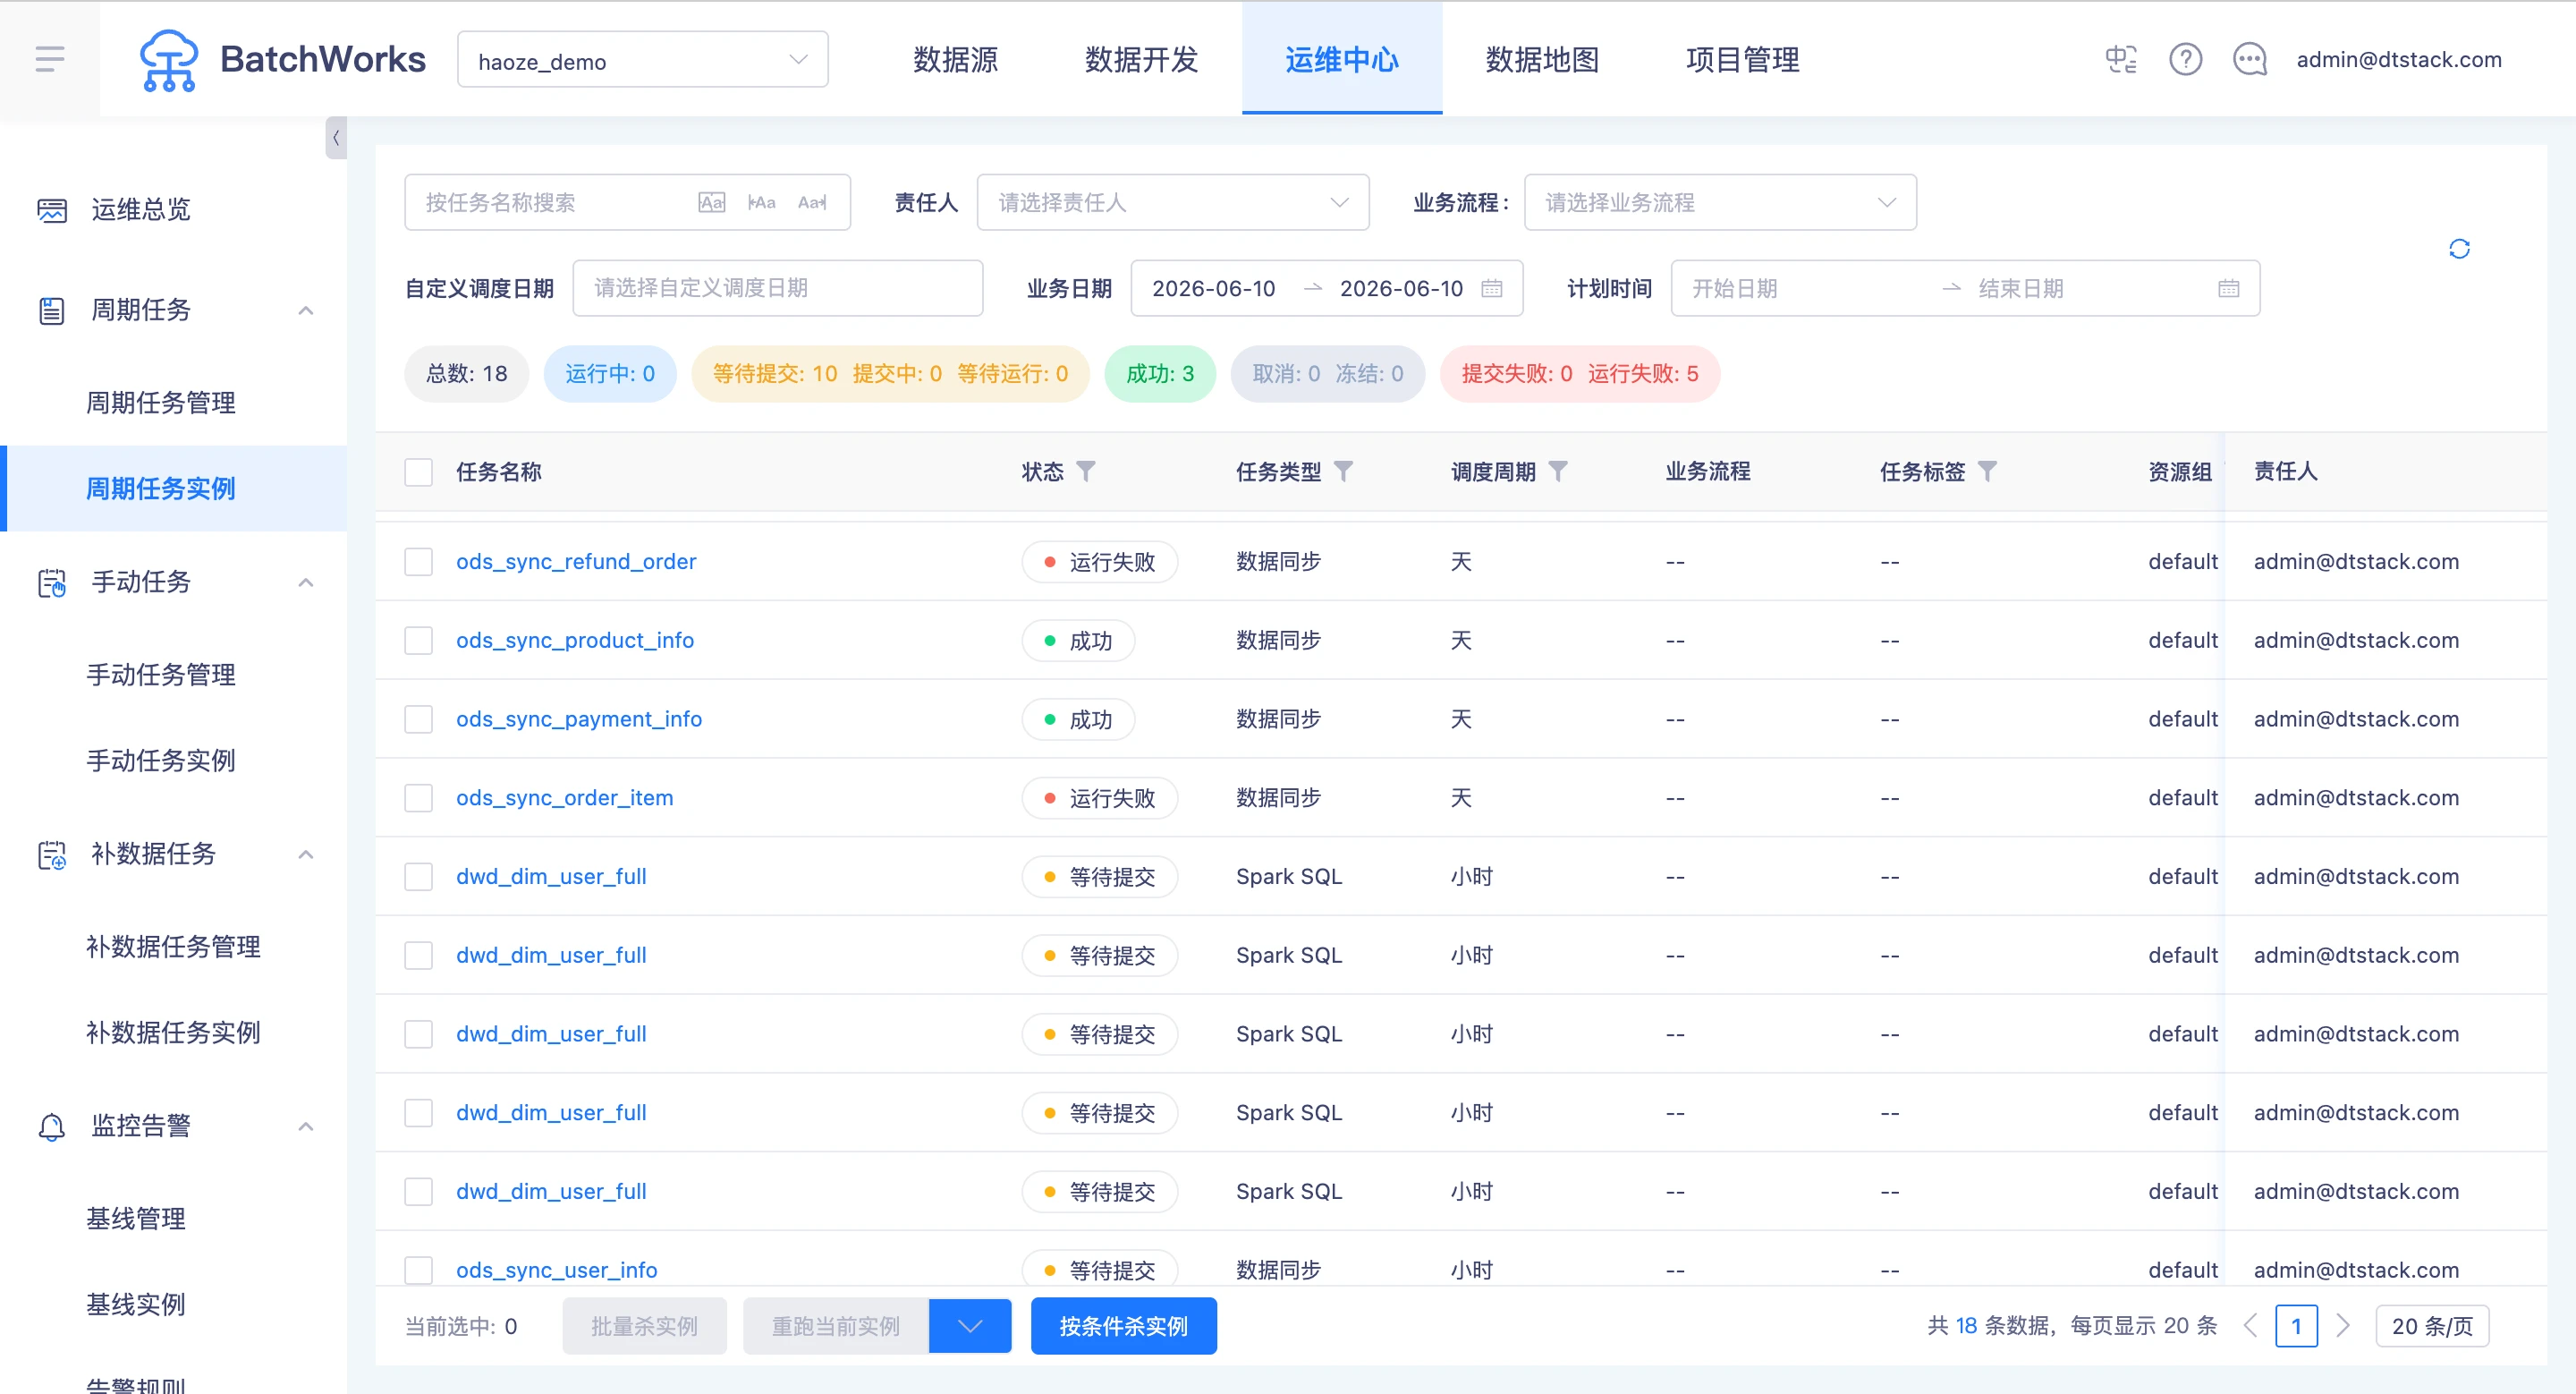
Task: Switch to the 运维中心 tab
Action: [x=1341, y=60]
